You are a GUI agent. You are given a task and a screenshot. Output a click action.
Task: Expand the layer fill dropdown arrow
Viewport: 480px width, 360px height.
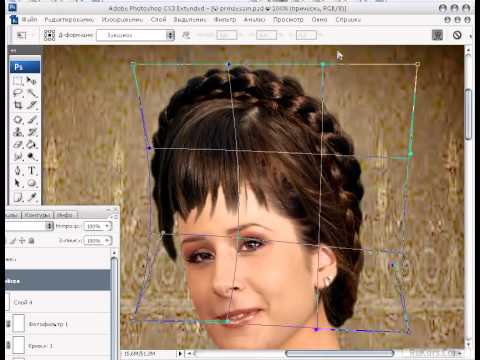pos(107,240)
